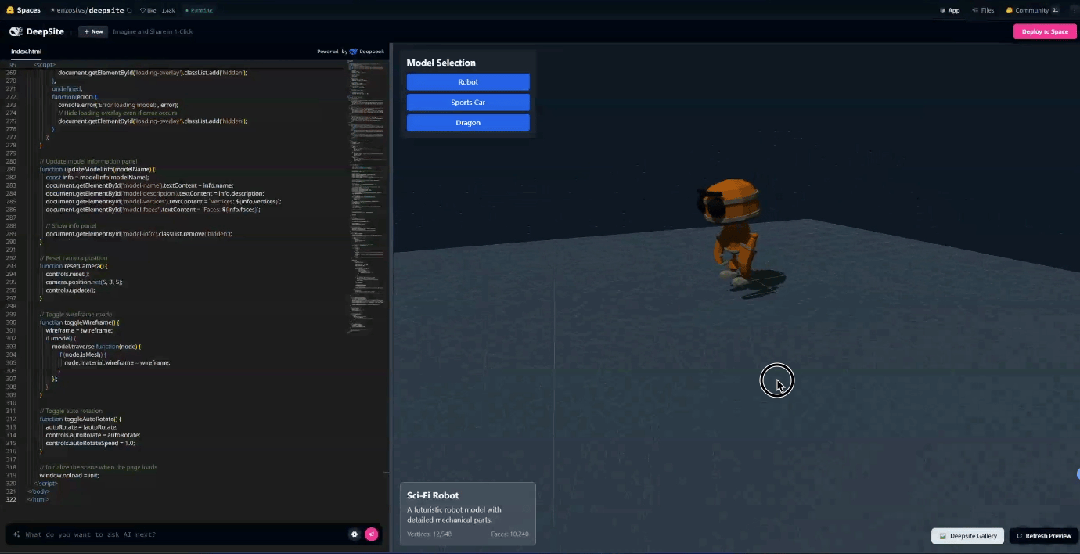Image resolution: width=1080 pixels, height=554 pixels.
Task: Click line number 322 in editor gutter
Action: tap(10, 499)
